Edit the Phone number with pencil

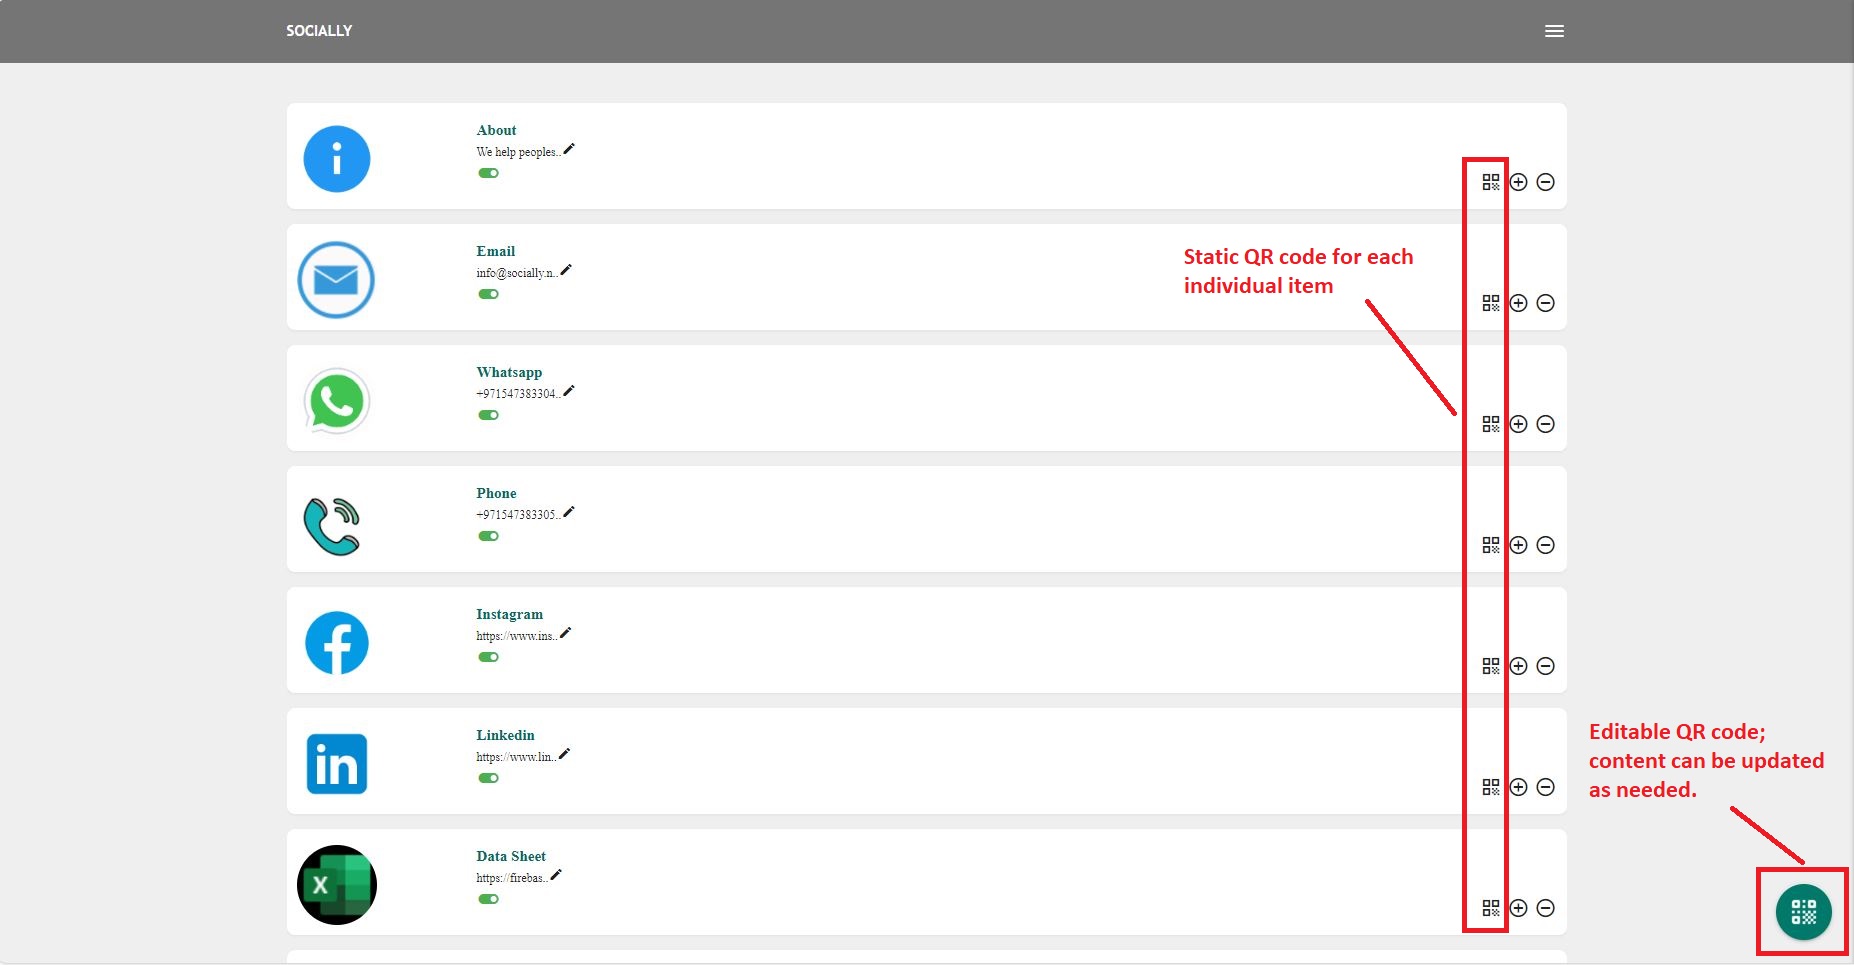point(569,512)
